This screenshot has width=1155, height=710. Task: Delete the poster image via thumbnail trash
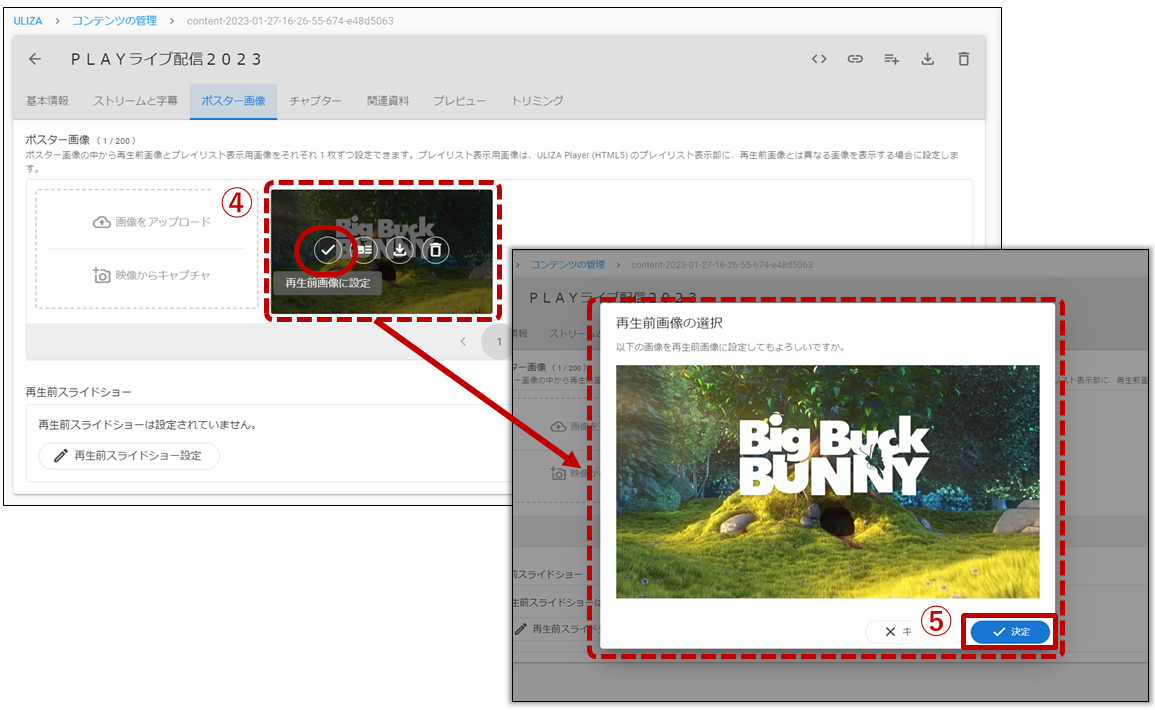(x=435, y=250)
